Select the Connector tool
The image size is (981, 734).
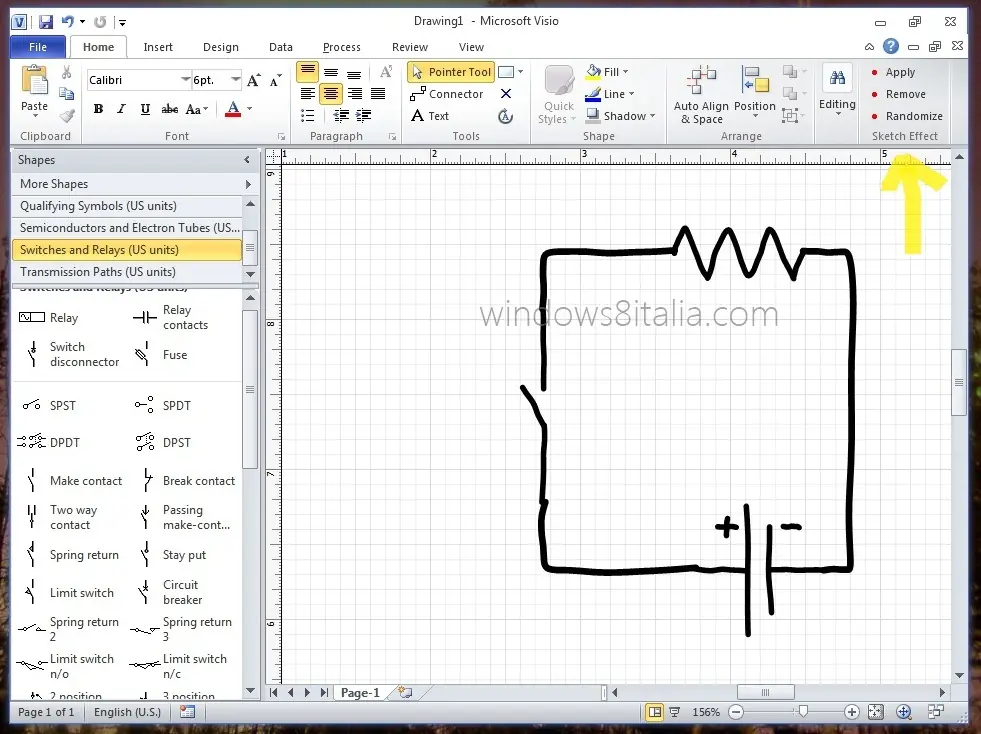pos(447,94)
